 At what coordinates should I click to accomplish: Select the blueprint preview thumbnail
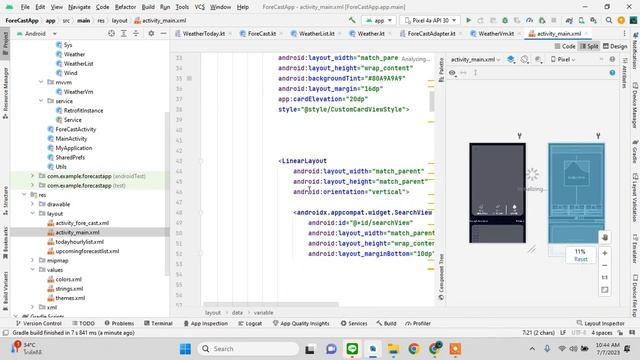click(x=576, y=193)
